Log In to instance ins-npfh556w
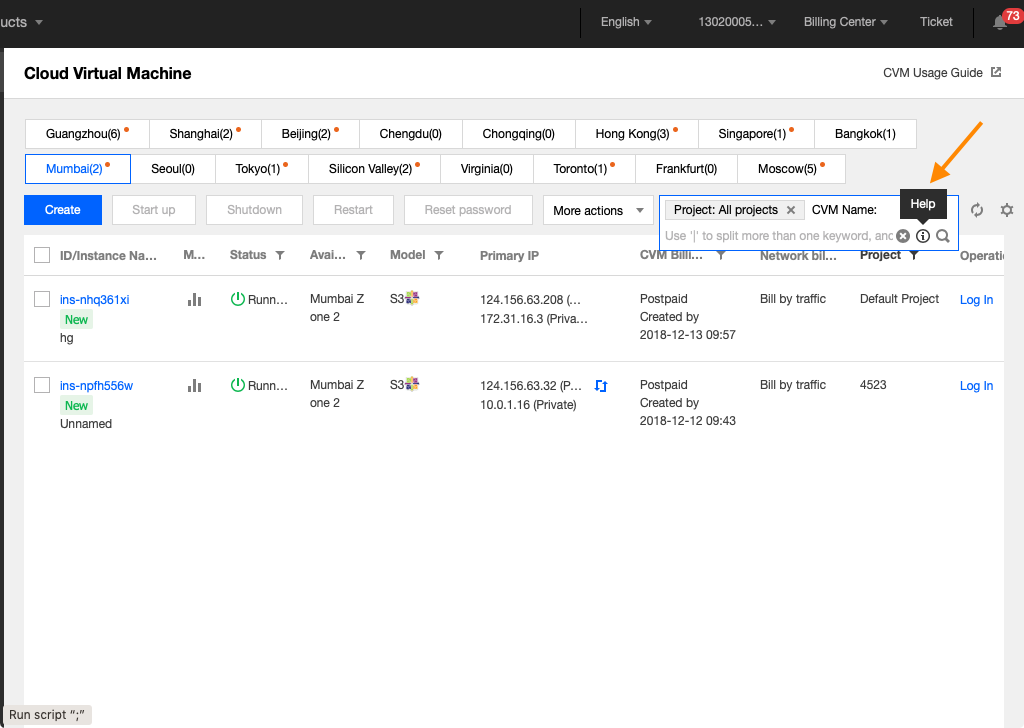The width and height of the screenshot is (1024, 728). click(x=976, y=386)
